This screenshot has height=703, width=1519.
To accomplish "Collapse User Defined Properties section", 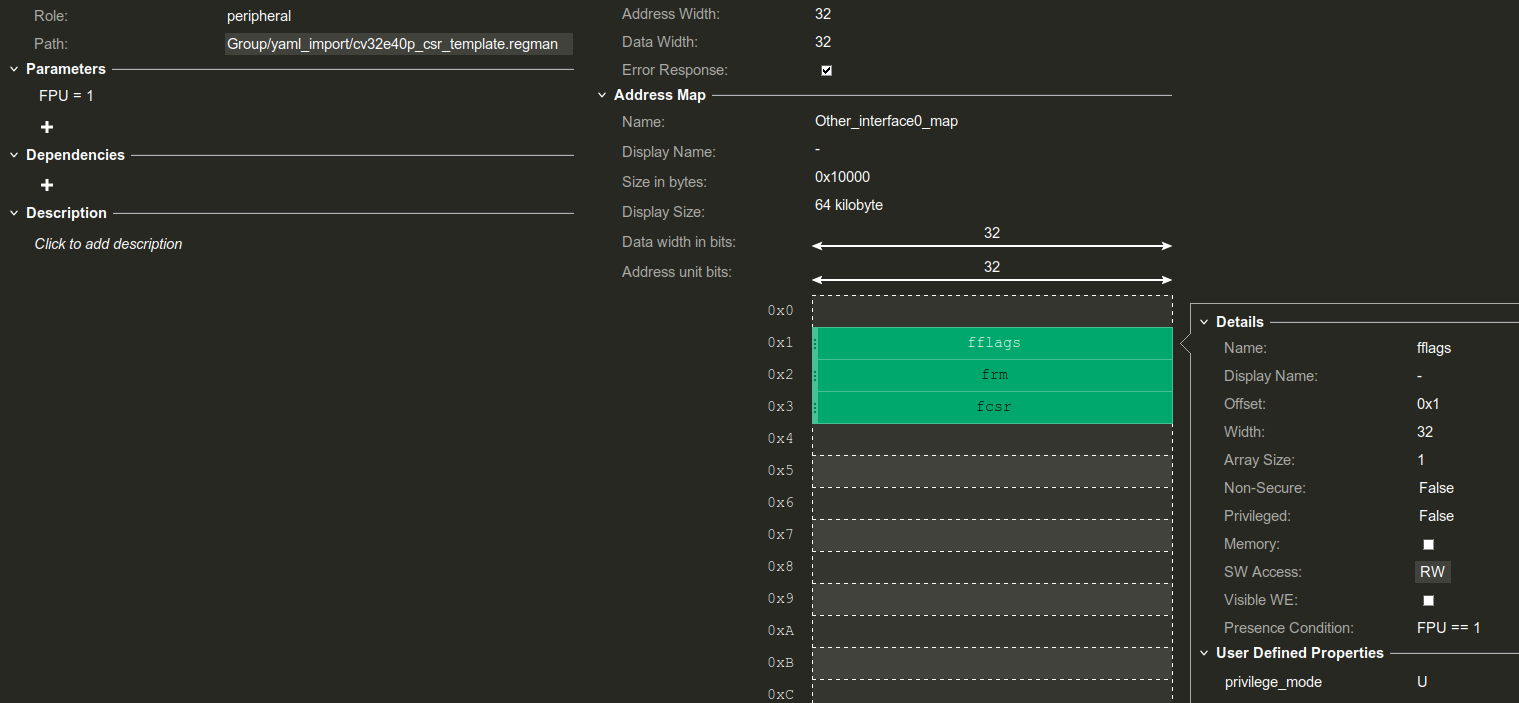I will [1204, 653].
